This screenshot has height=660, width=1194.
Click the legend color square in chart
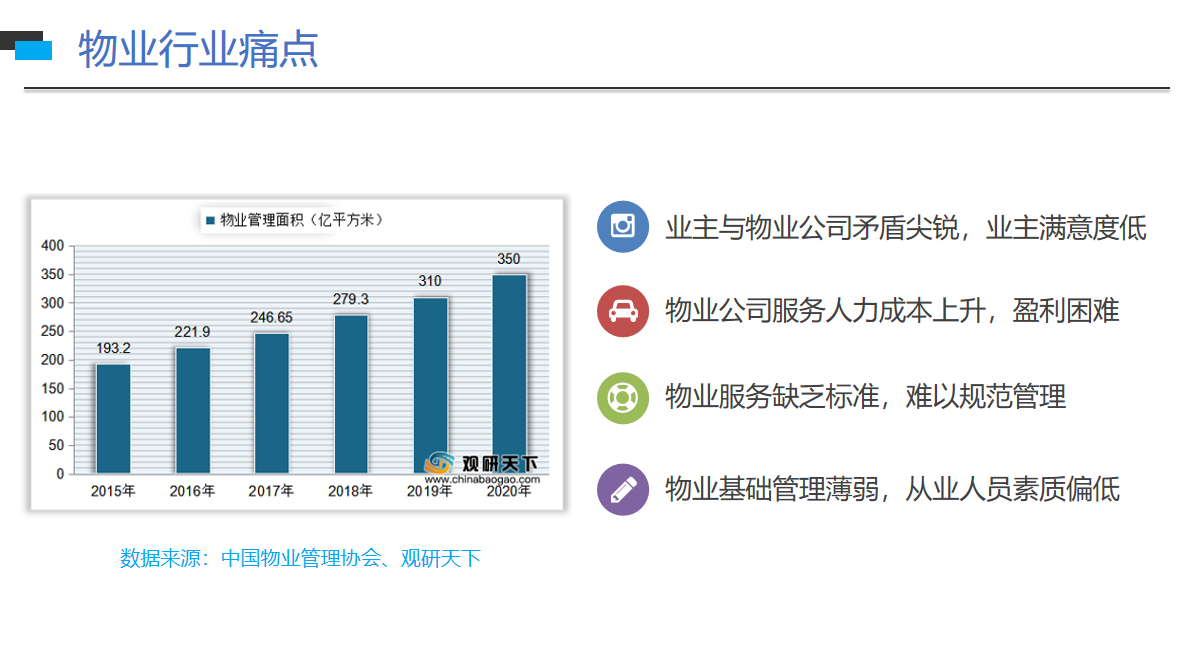(x=210, y=221)
